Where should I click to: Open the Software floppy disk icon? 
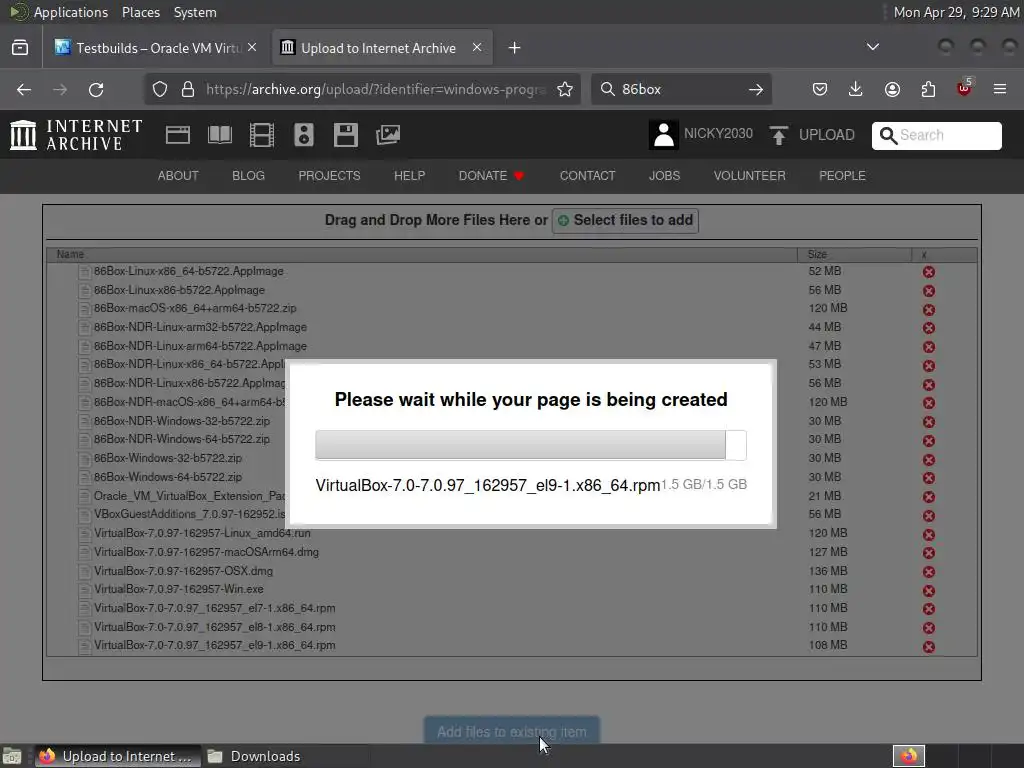point(345,135)
